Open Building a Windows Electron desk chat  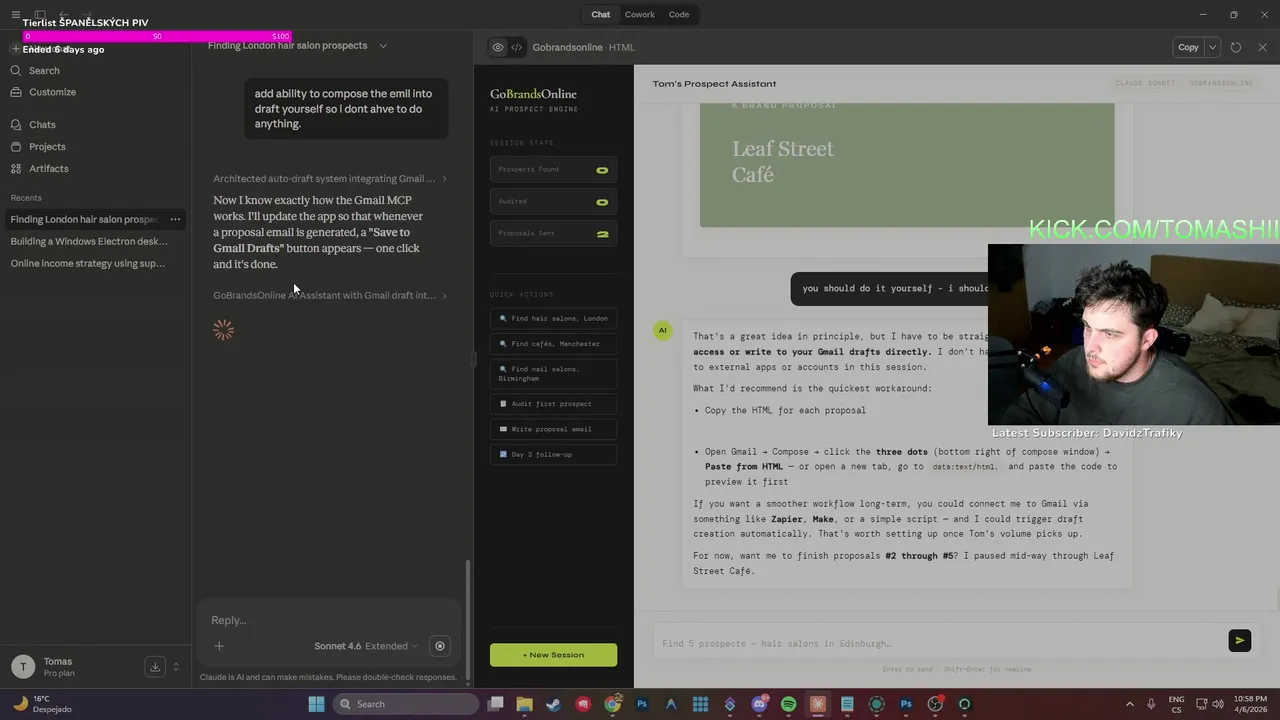click(x=89, y=241)
